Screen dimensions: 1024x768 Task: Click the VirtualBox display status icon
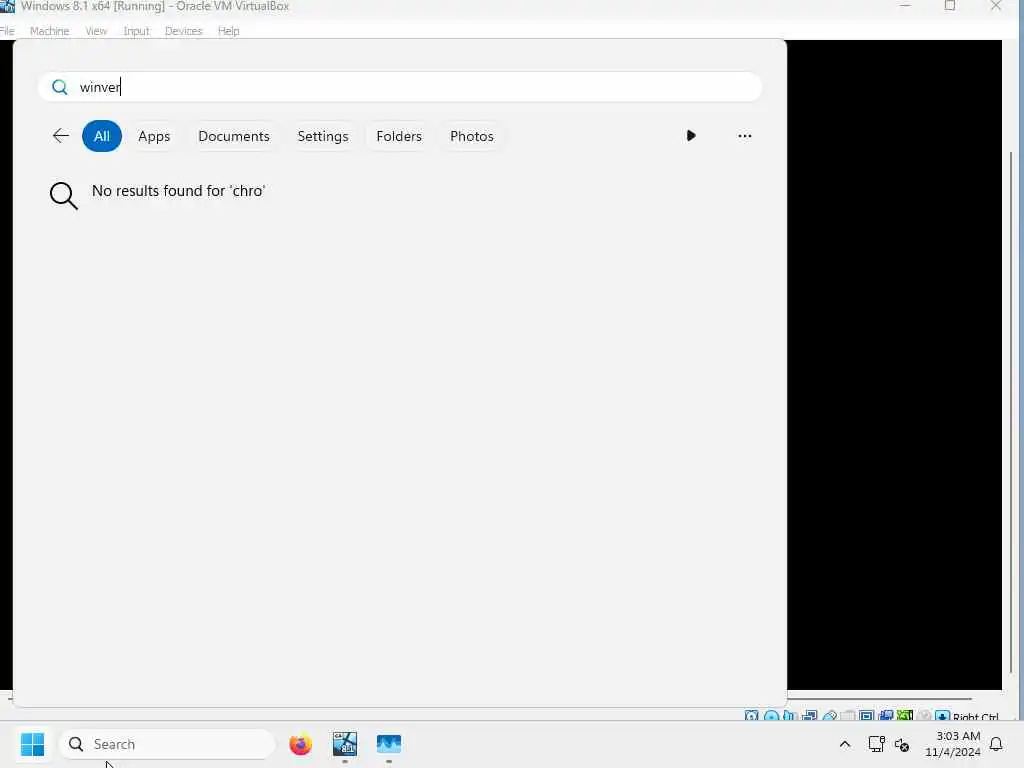[867, 716]
